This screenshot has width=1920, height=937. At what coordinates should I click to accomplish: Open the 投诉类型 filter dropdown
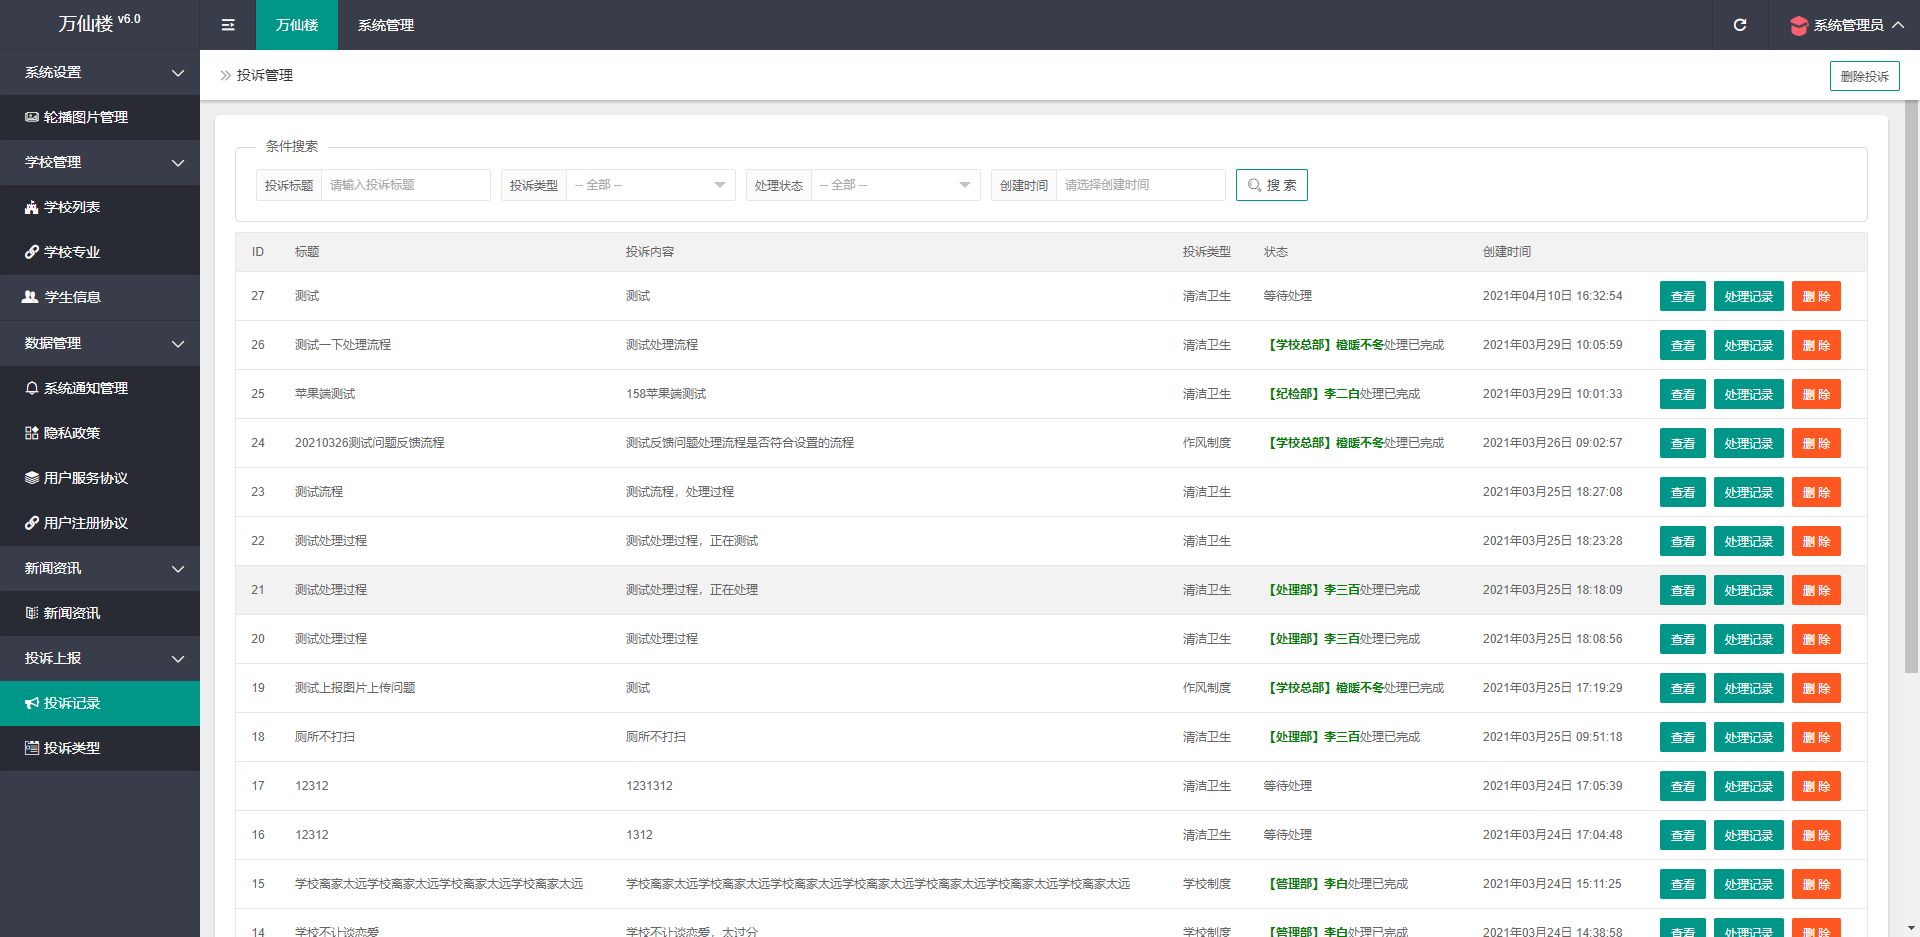651,185
